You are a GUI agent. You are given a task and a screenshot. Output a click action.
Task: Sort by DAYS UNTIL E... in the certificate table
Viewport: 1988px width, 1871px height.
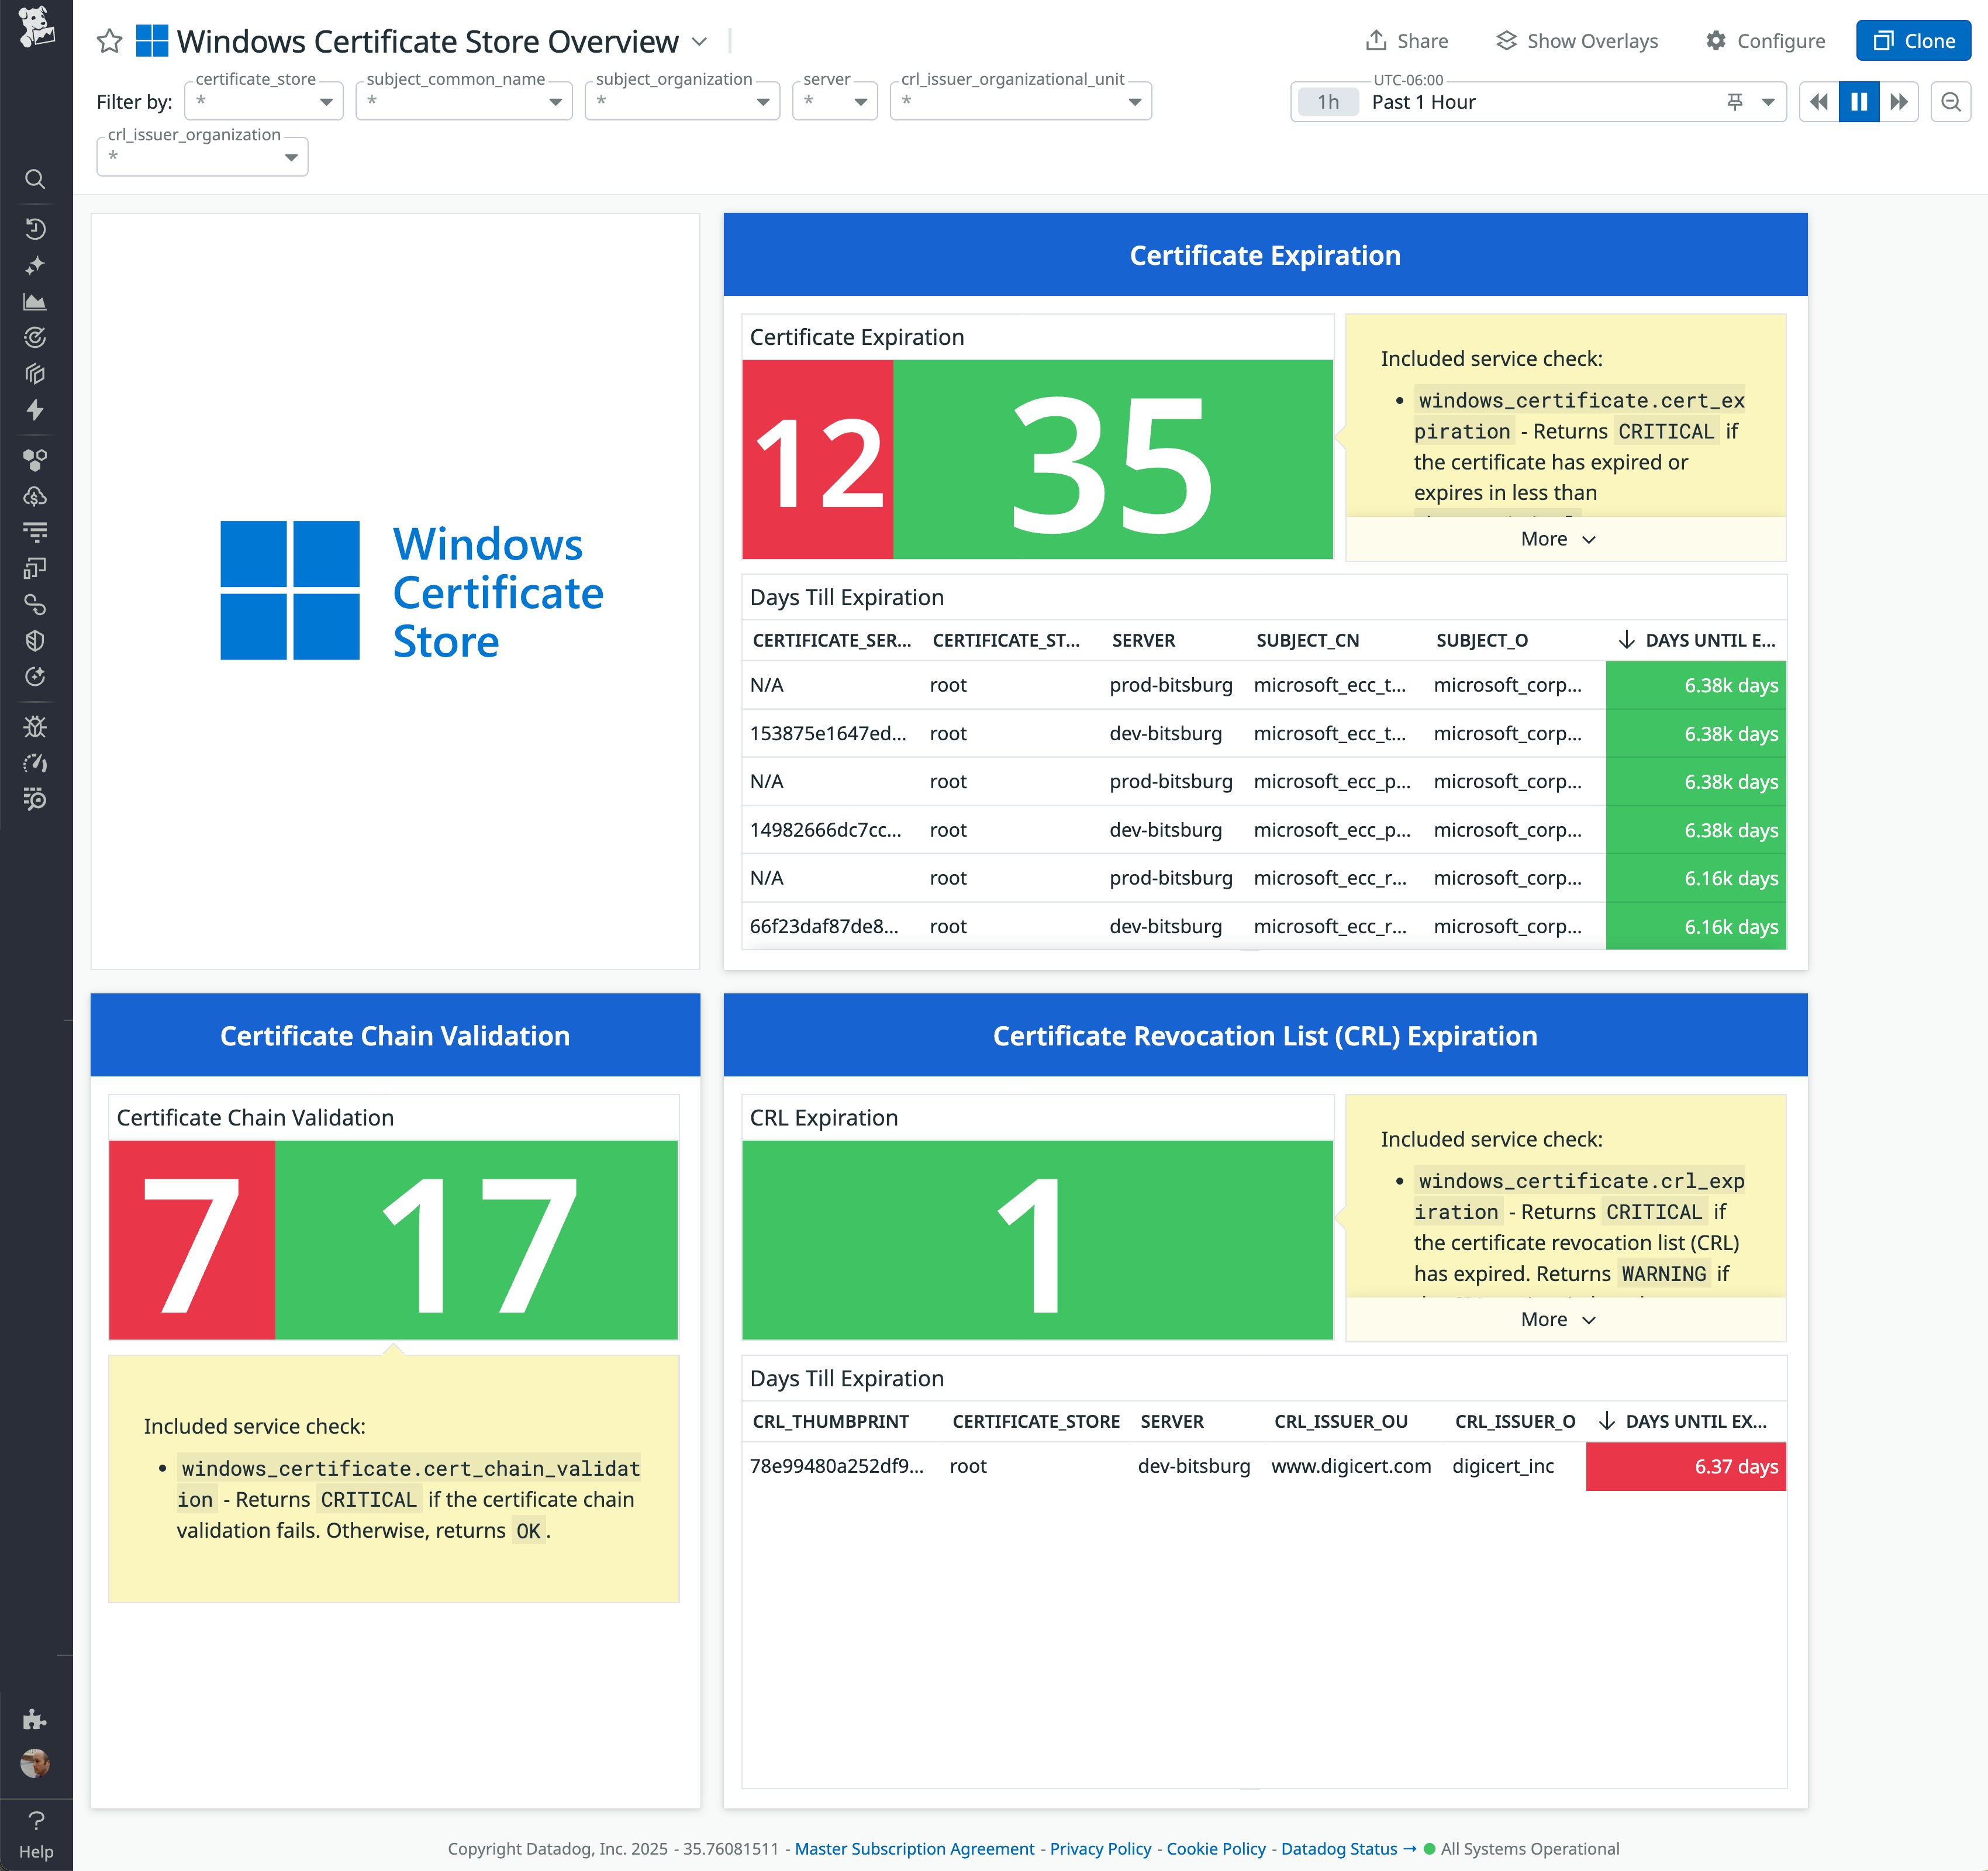tap(1697, 640)
